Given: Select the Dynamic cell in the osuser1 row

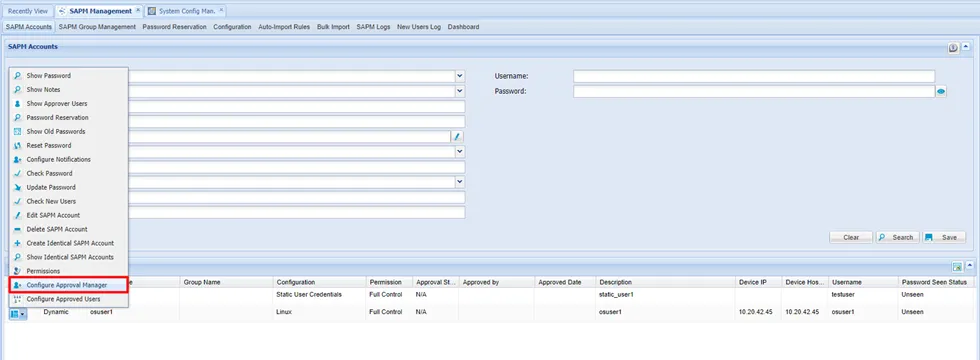Looking at the screenshot, I should [x=56, y=312].
